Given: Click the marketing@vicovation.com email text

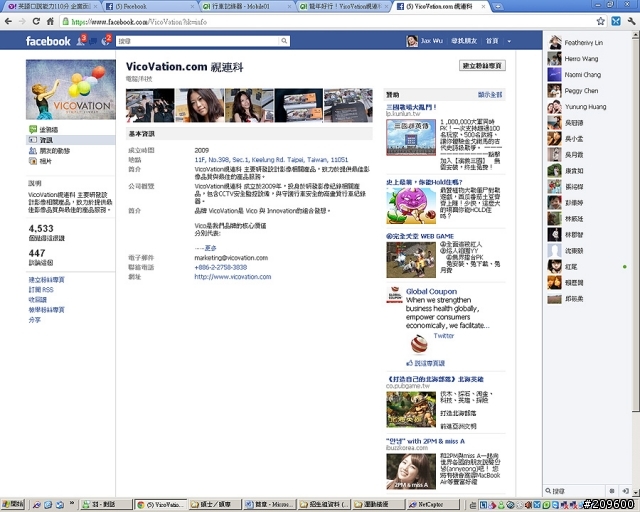Looking at the screenshot, I should click(231, 258).
